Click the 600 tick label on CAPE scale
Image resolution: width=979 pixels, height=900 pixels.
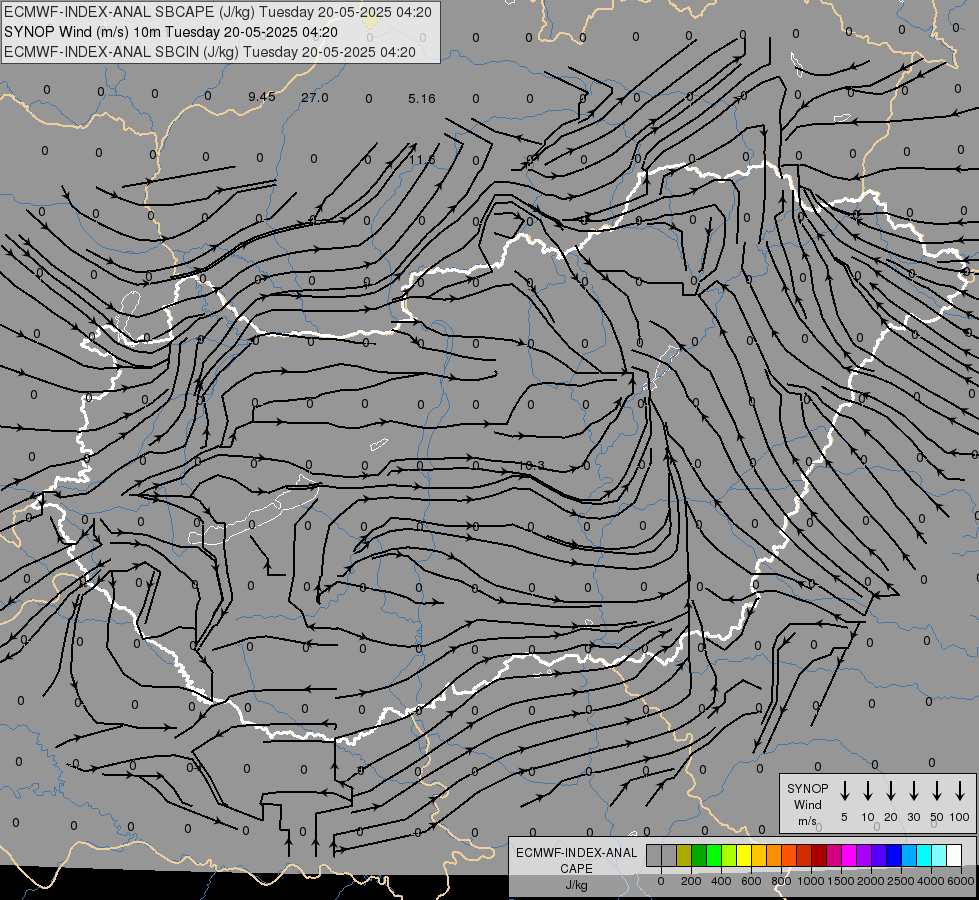751,881
